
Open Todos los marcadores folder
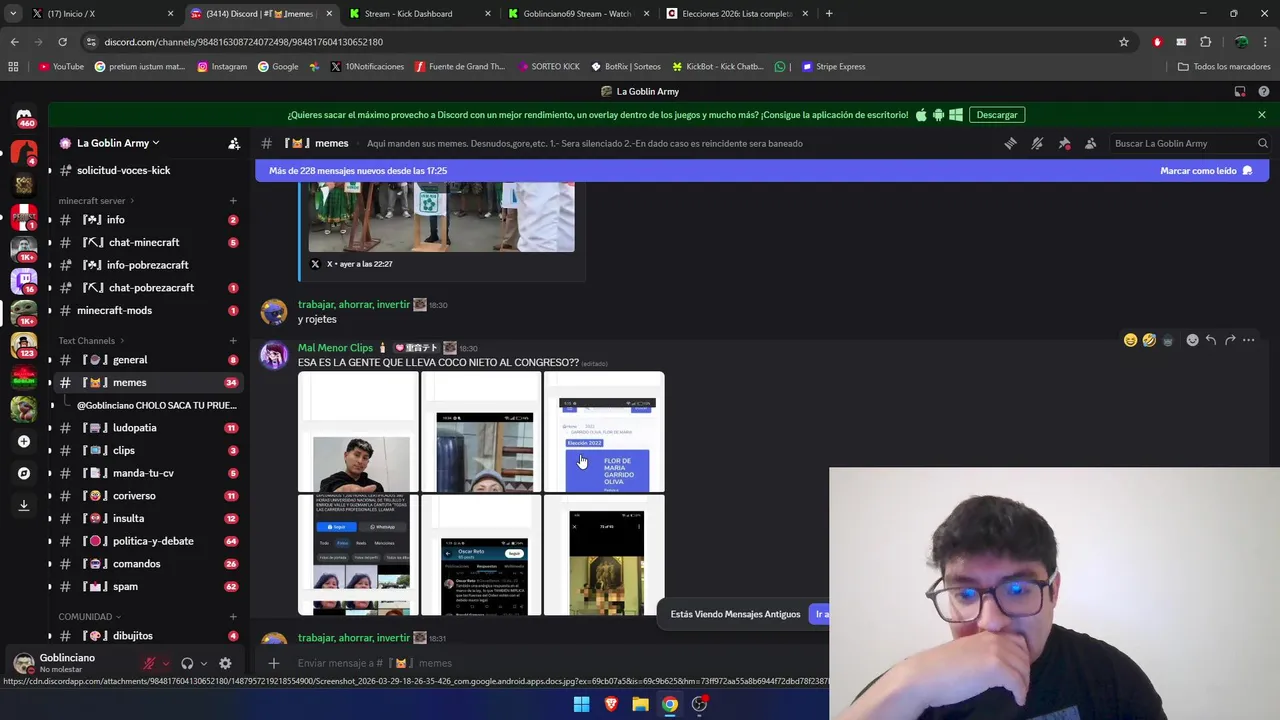pos(1224,67)
